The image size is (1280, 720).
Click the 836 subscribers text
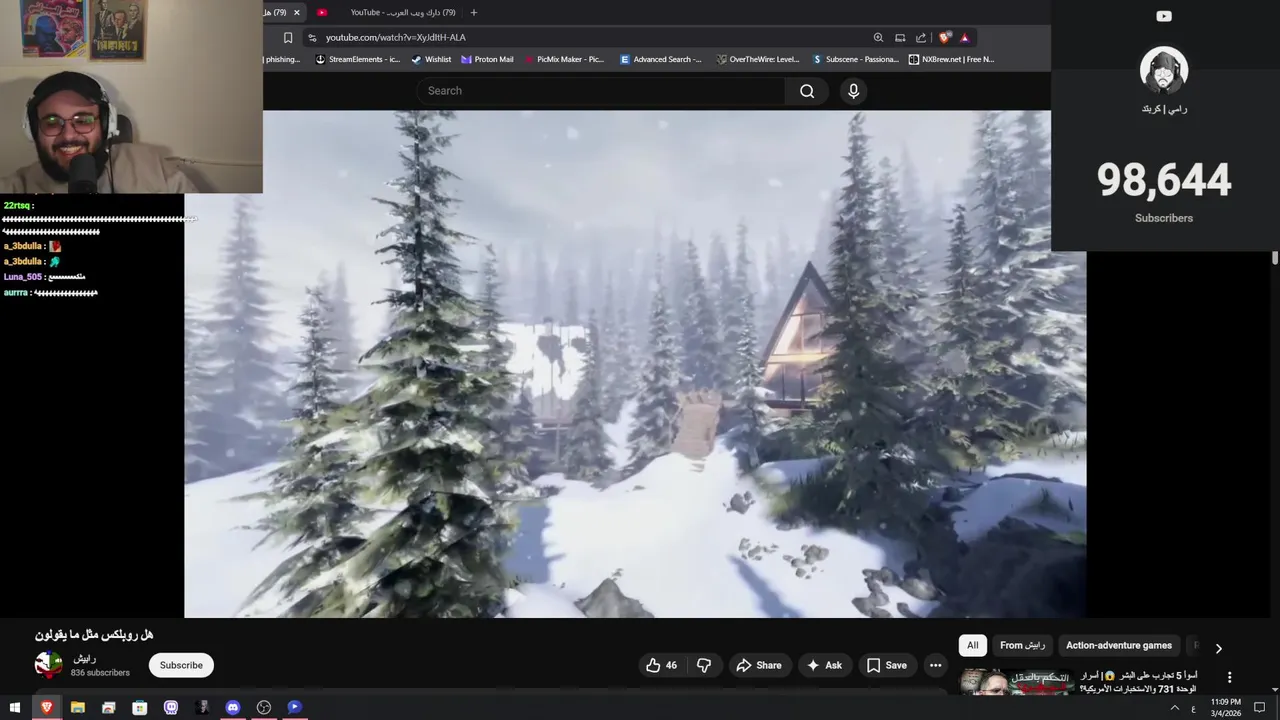pyautogui.click(x=100, y=673)
